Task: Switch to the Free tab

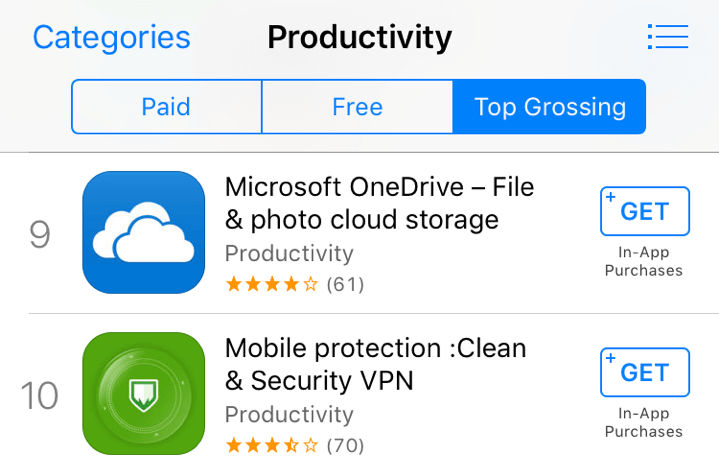Action: [x=357, y=107]
